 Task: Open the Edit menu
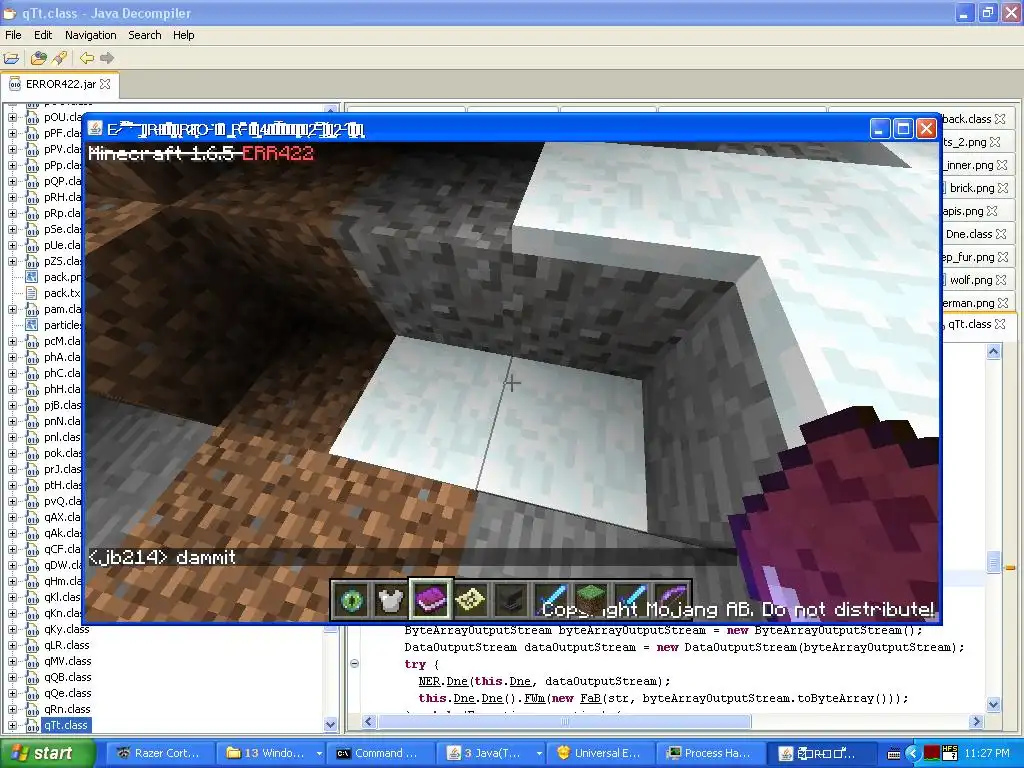[x=43, y=35]
